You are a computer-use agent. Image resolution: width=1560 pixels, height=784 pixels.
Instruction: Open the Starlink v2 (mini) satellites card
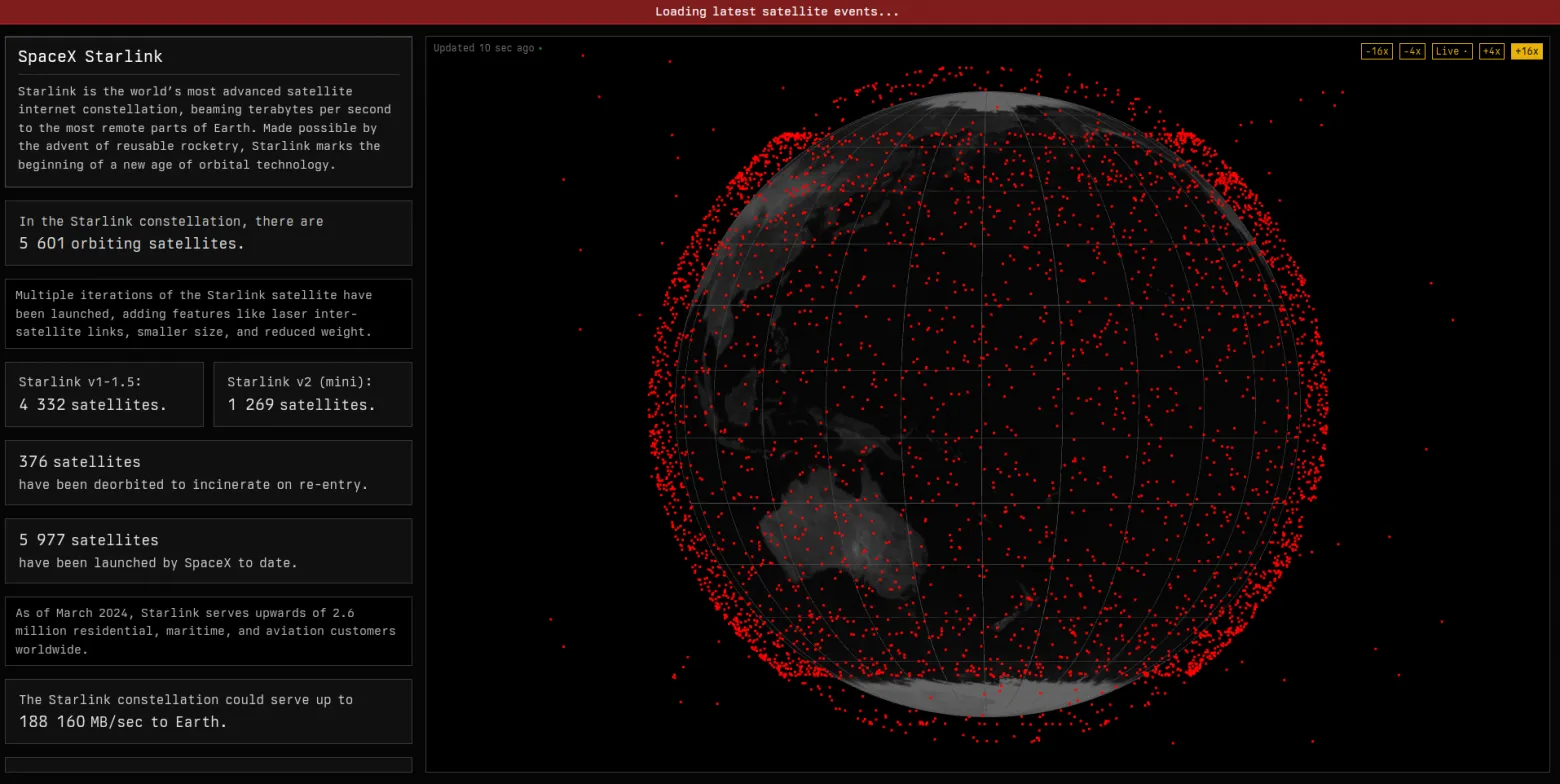coord(312,394)
